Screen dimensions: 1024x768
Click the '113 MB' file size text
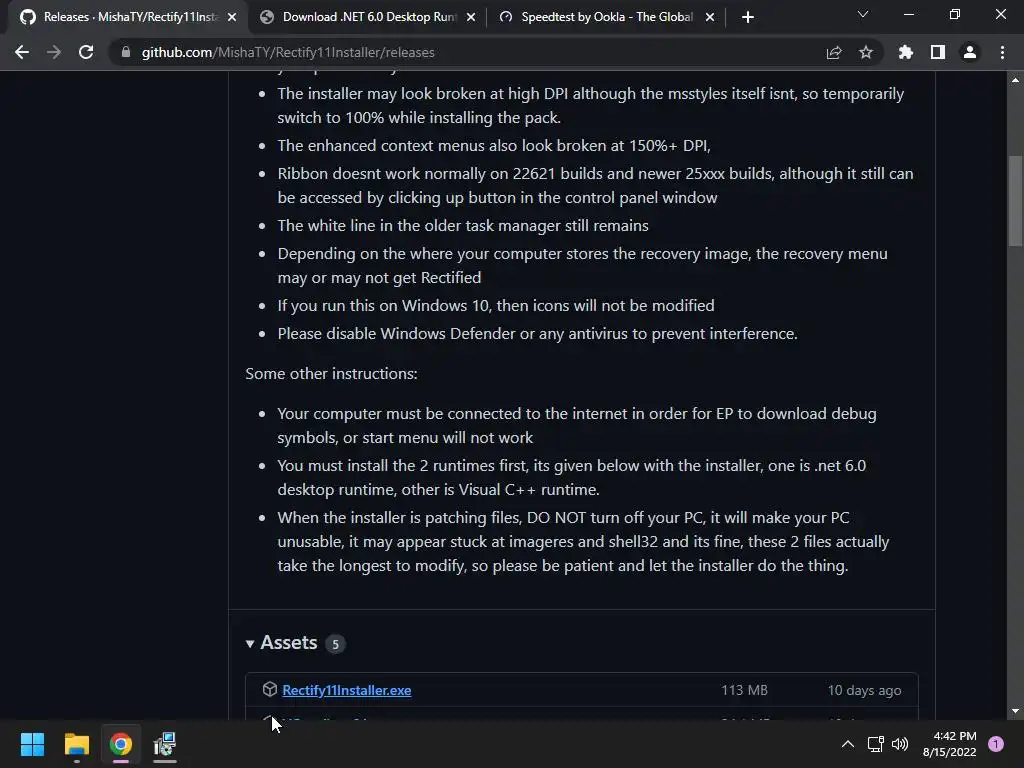click(744, 690)
